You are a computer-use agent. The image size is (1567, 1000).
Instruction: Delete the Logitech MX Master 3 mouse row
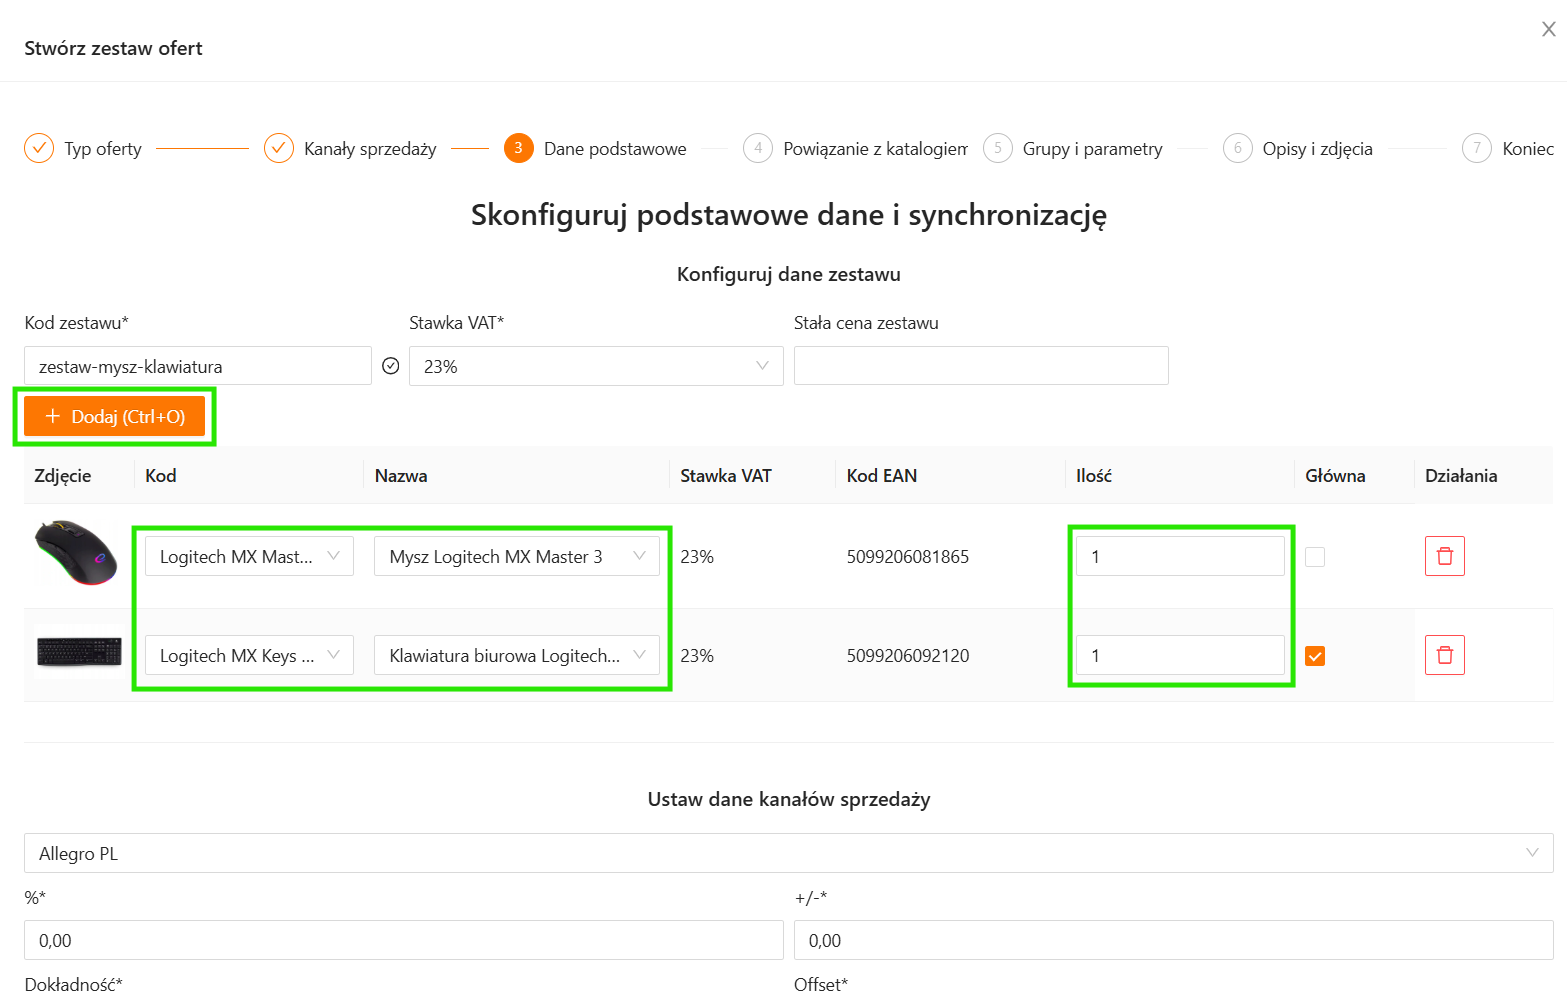pos(1444,556)
